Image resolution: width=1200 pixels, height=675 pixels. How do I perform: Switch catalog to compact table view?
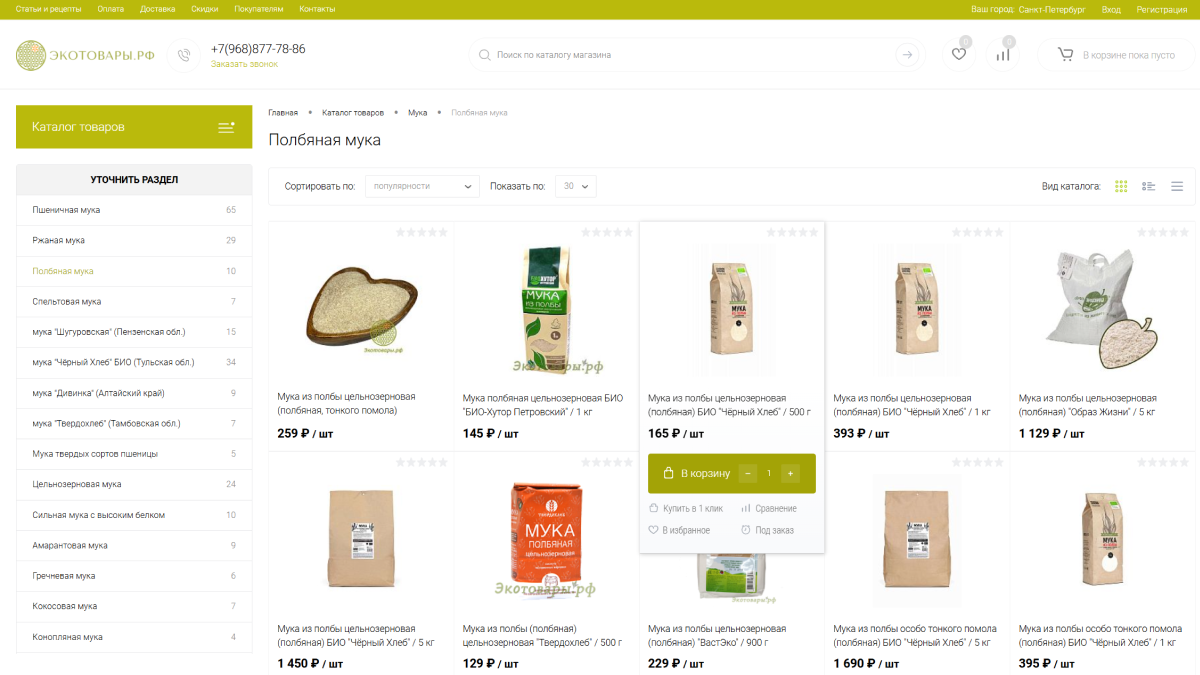coord(1177,186)
